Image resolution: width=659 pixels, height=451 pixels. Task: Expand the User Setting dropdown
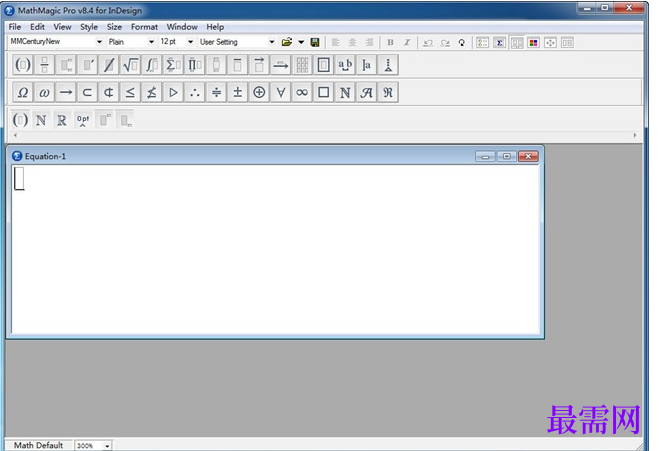(272, 42)
